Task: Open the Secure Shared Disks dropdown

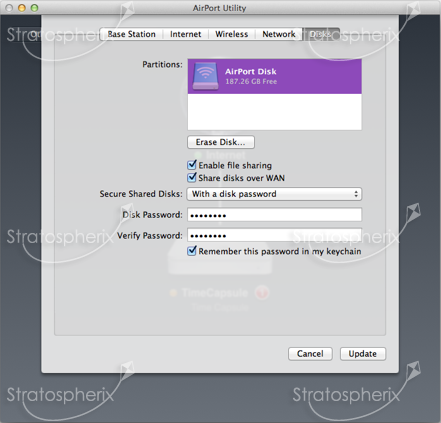Action: coord(274,194)
